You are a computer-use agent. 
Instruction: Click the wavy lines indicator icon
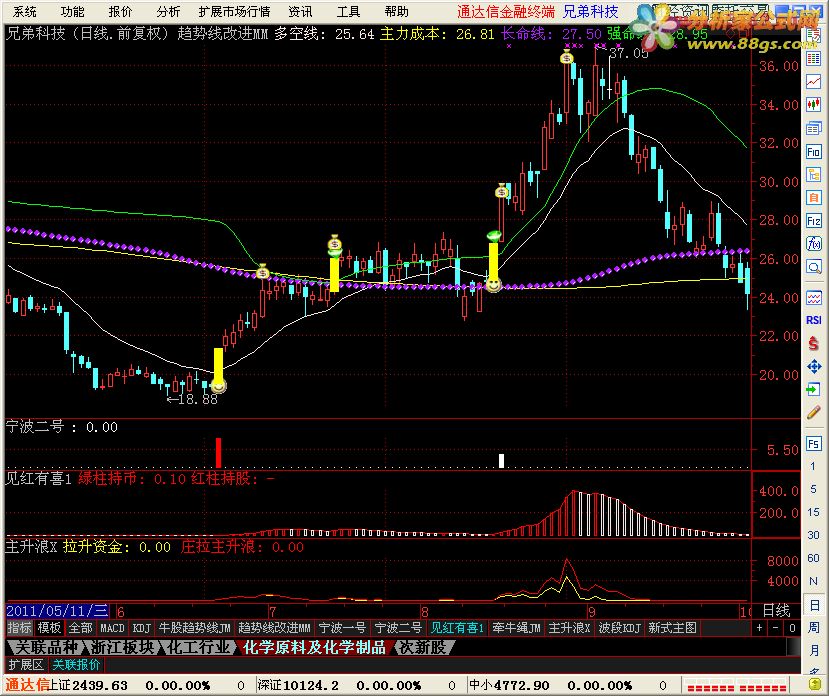click(814, 298)
